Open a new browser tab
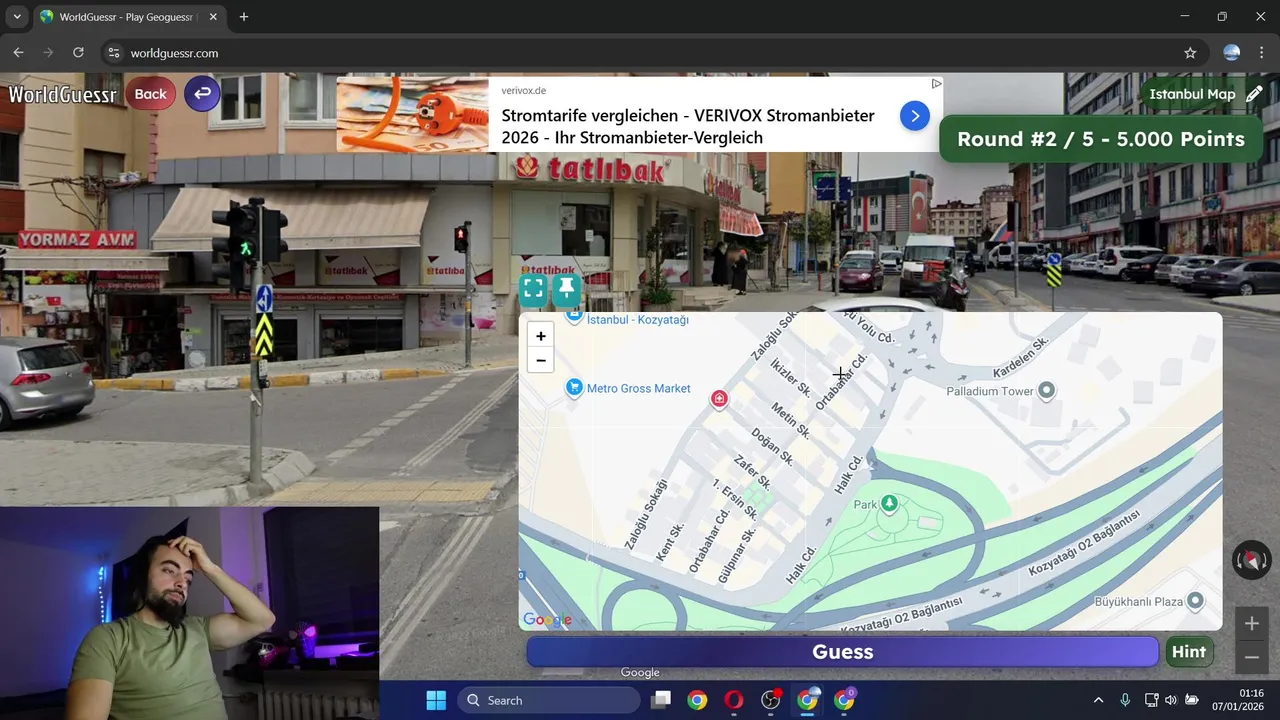This screenshot has width=1280, height=720. [x=244, y=17]
